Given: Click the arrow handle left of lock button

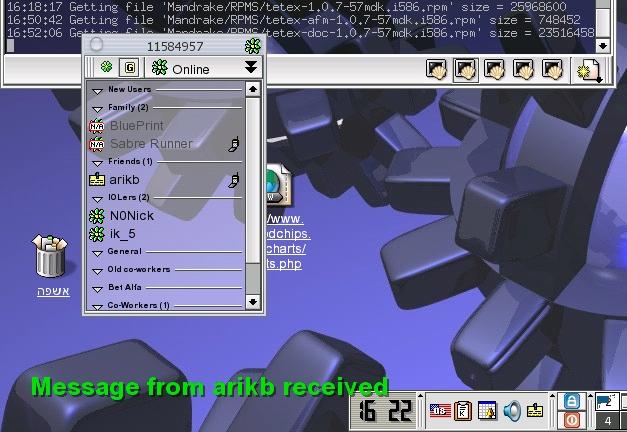Looking at the screenshot, I should tap(553, 411).
